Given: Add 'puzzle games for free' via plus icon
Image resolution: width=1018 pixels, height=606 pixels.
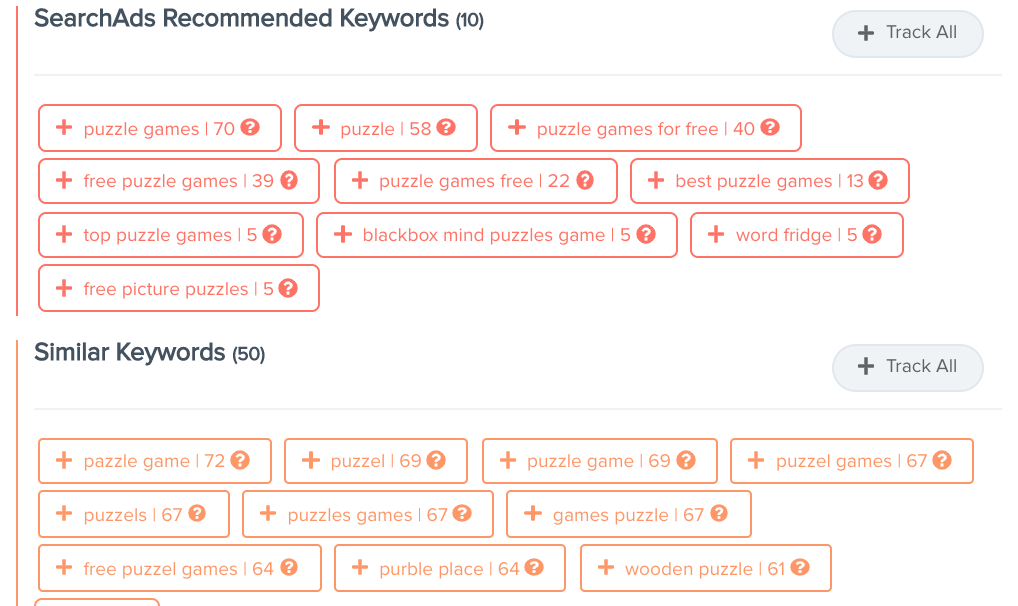Looking at the screenshot, I should pyautogui.click(x=517, y=128).
